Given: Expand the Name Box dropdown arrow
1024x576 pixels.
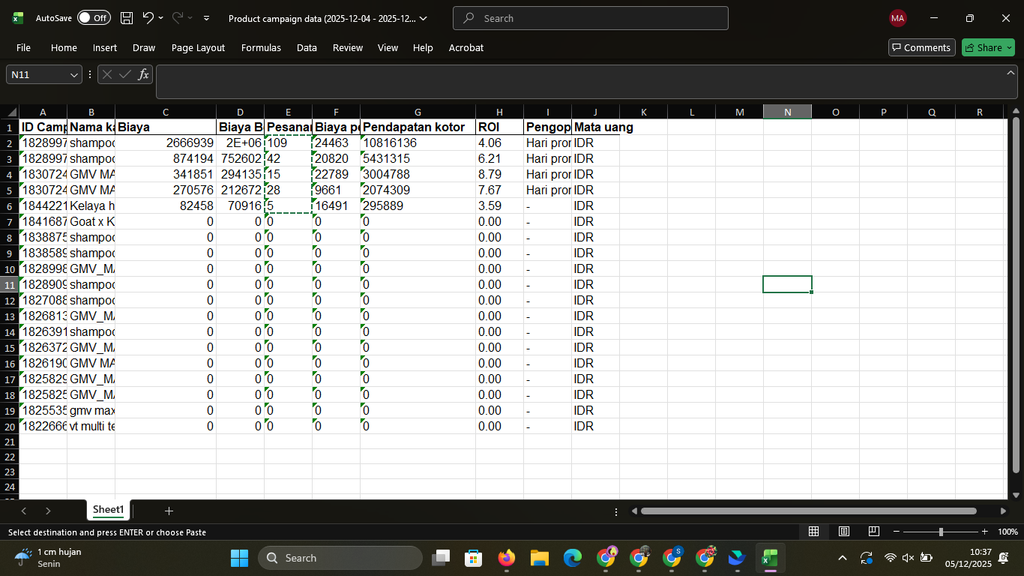Looking at the screenshot, I should (74, 75).
